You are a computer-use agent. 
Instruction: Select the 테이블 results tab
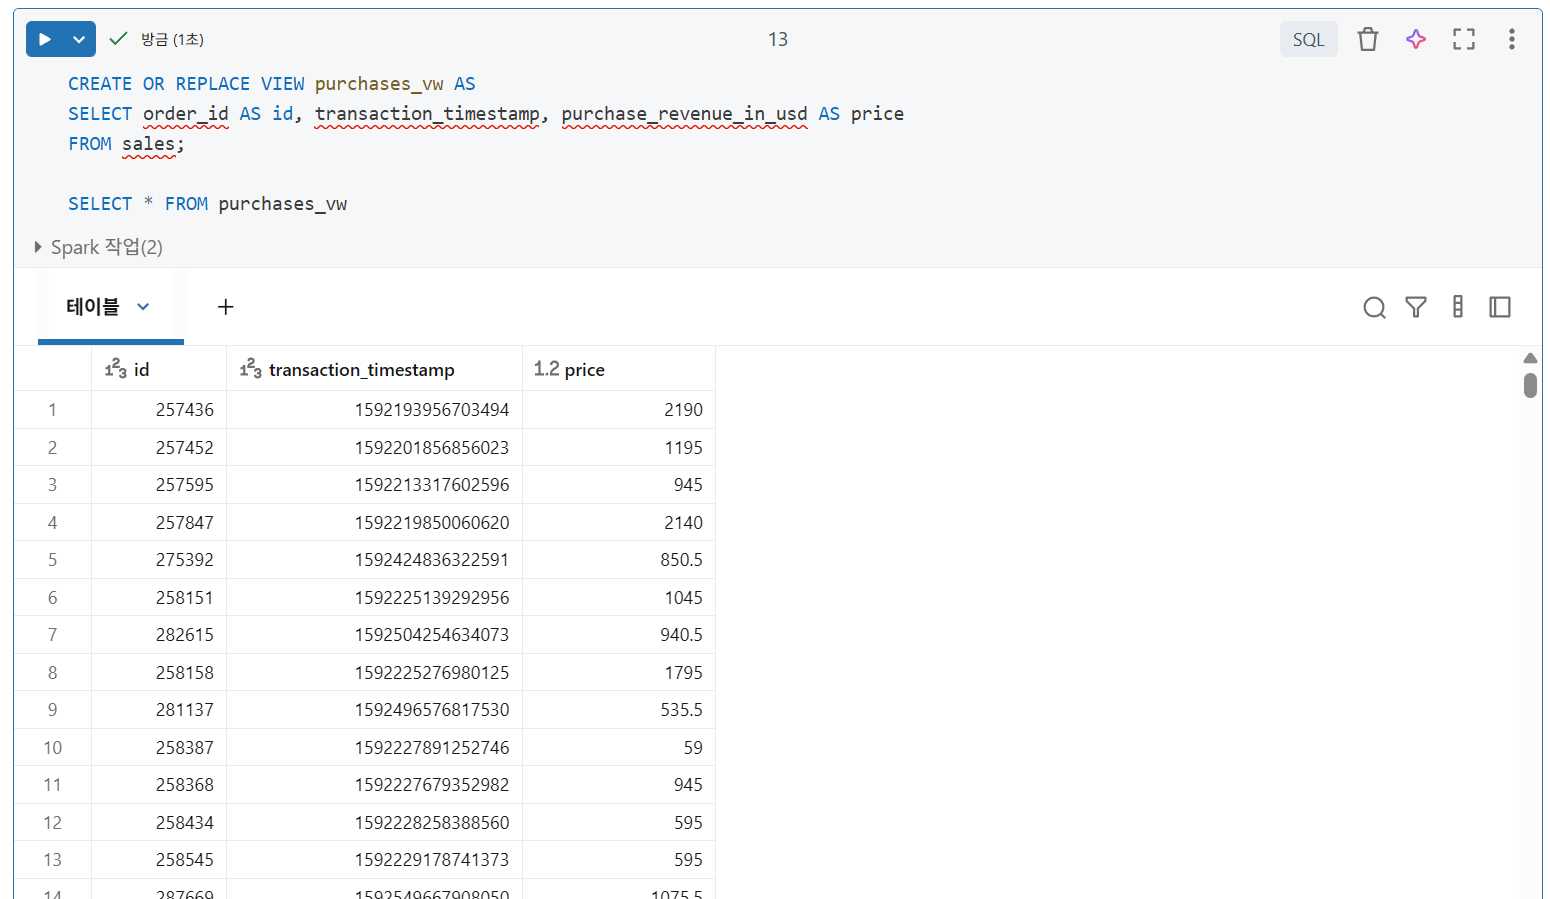(x=92, y=307)
